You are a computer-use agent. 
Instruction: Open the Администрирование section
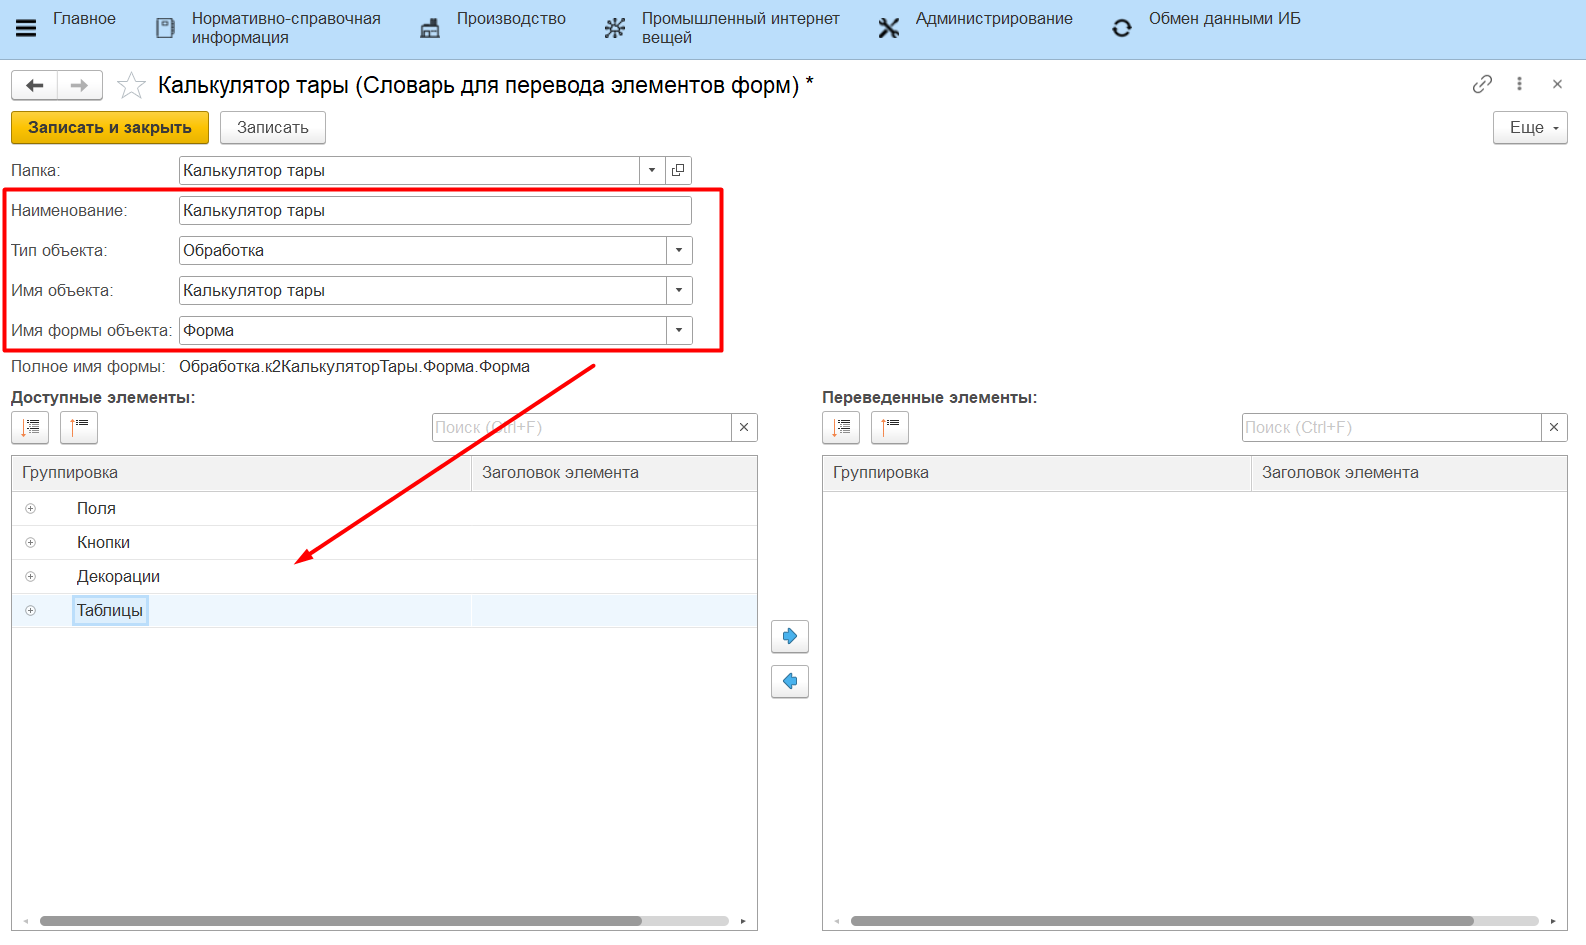pyautogui.click(x=993, y=19)
